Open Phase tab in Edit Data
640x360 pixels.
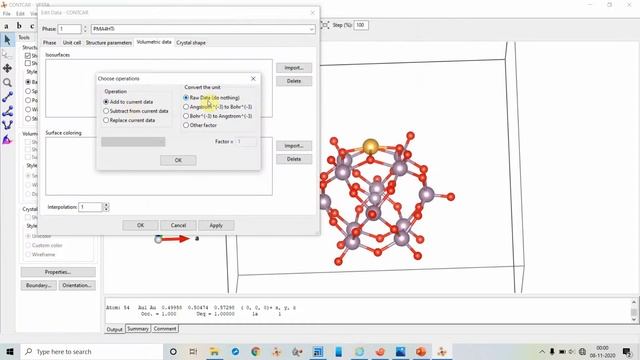pyautogui.click(x=49, y=42)
